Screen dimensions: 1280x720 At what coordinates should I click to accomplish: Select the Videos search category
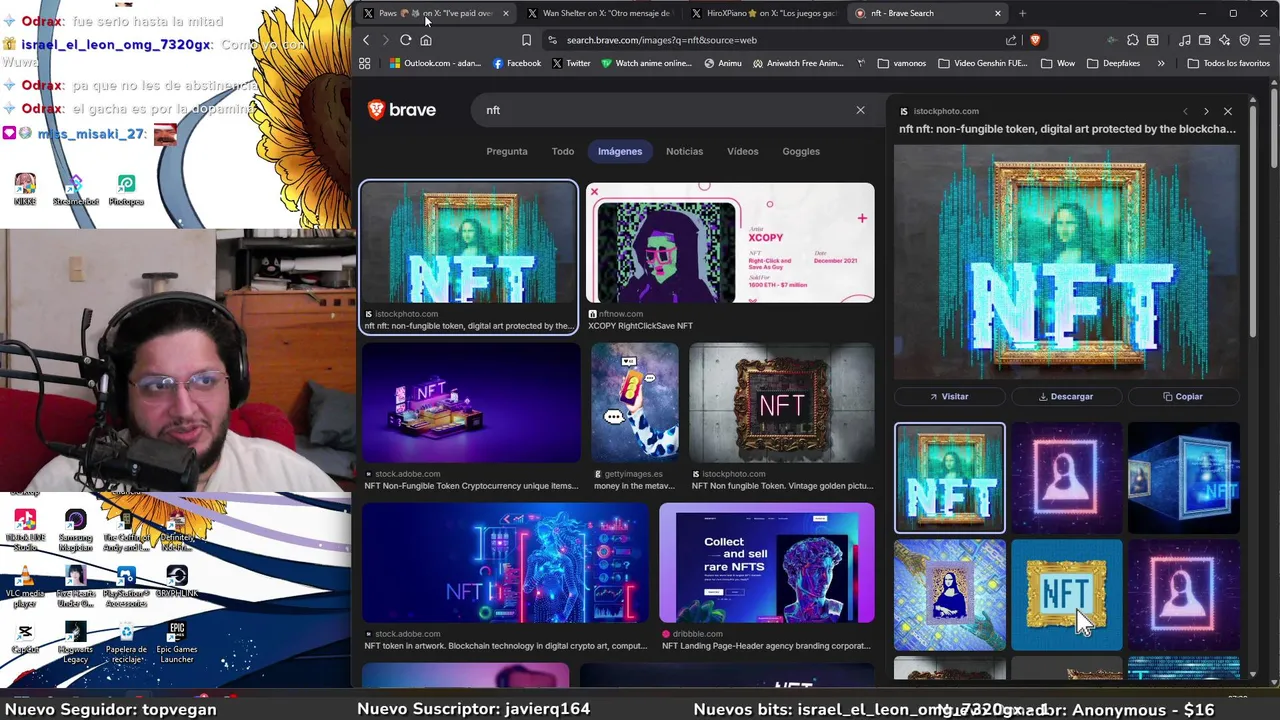[743, 151]
